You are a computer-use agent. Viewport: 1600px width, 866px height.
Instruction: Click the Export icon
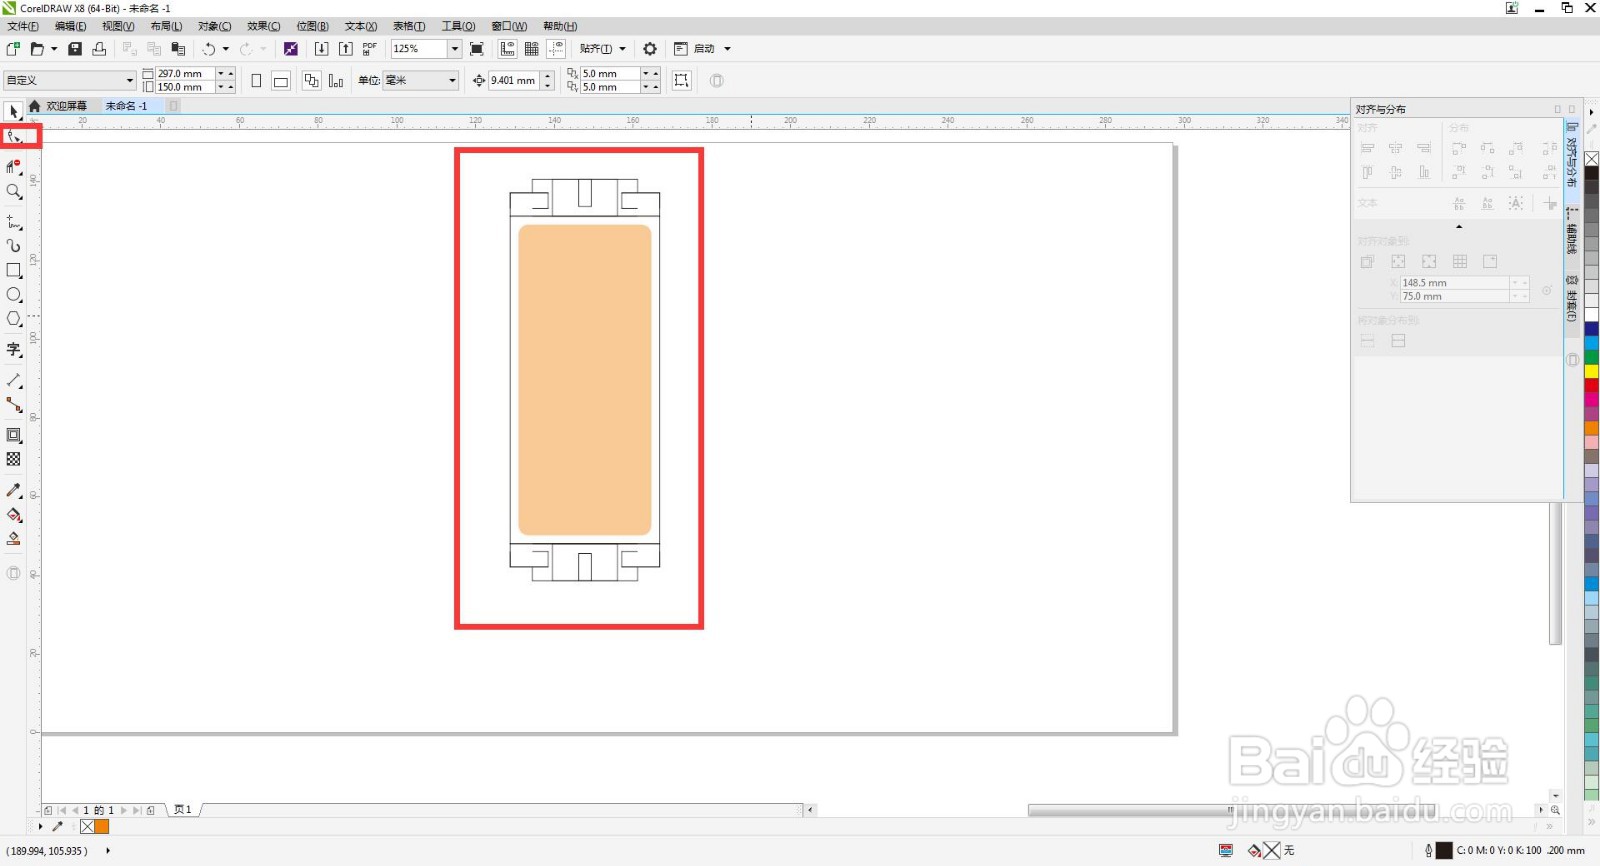tap(346, 49)
